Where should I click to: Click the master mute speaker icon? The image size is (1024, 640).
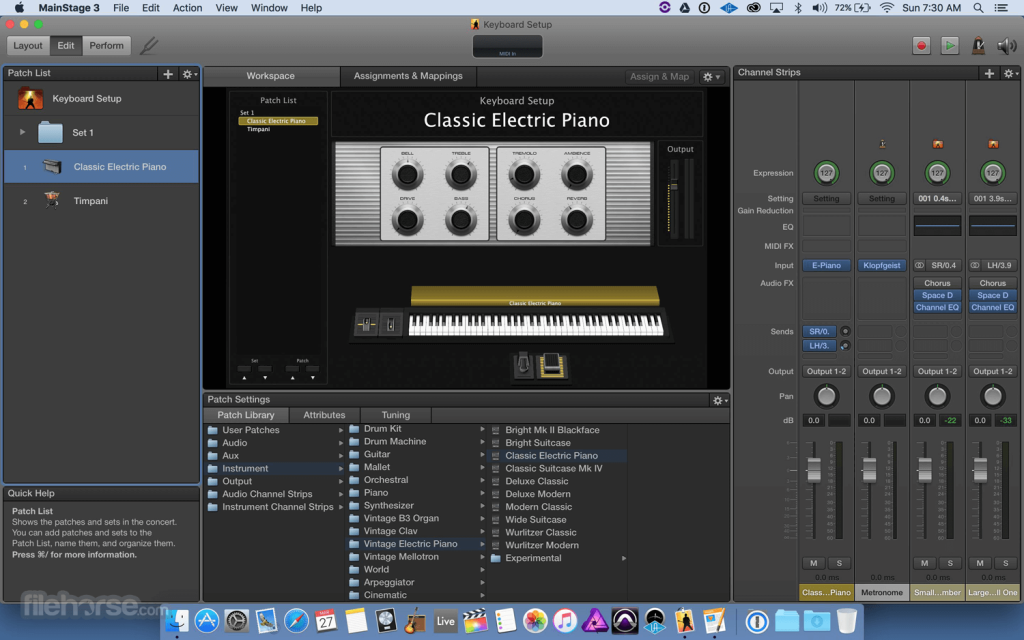(x=1004, y=46)
